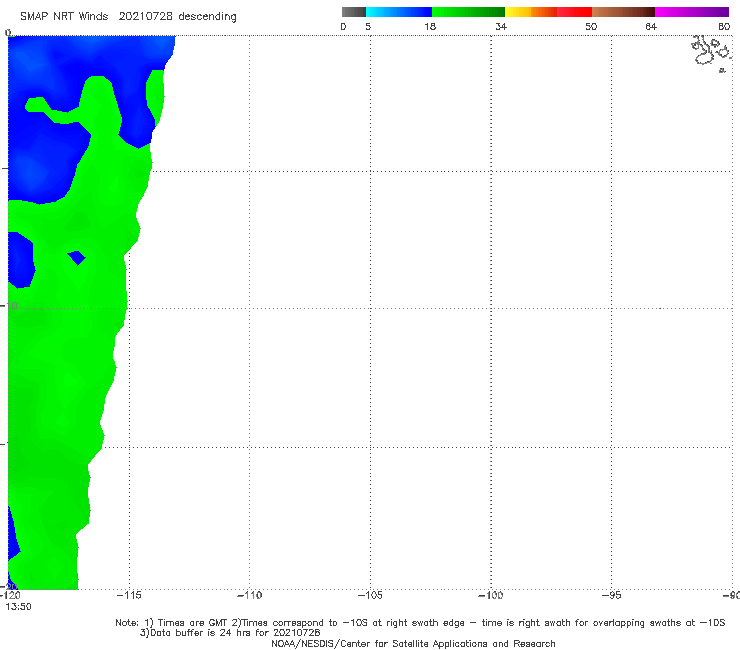Viewport: 740px width, 650px height.
Task: Click the scale label '5'
Action: [368, 27]
